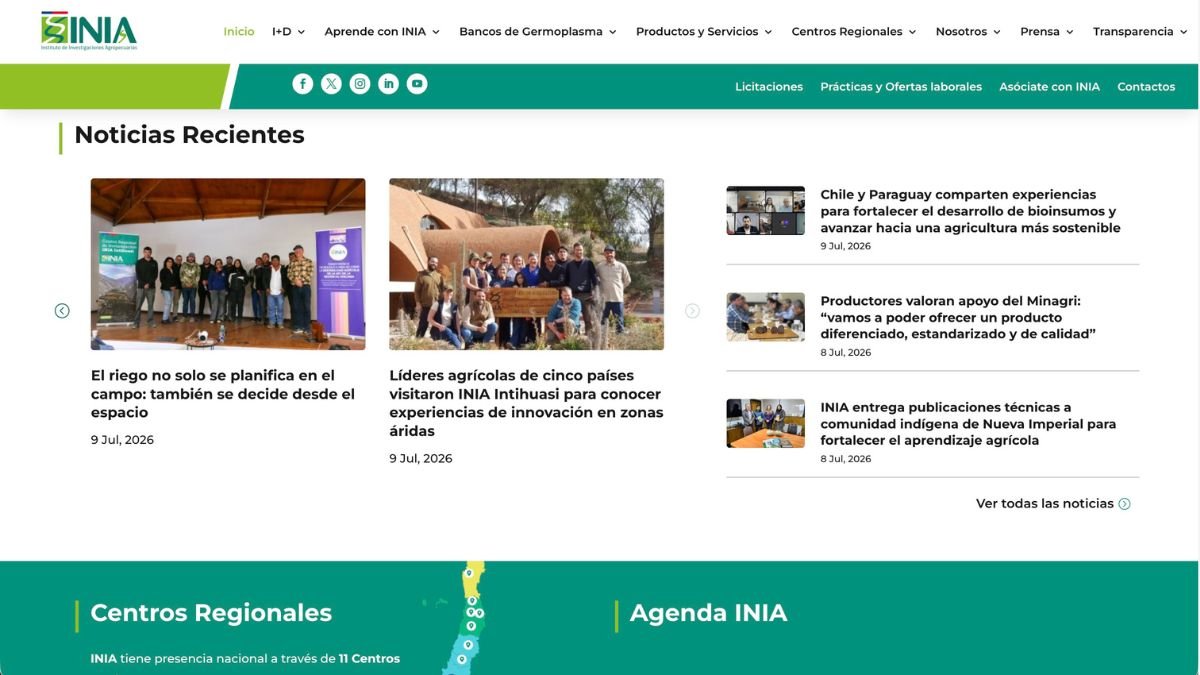This screenshot has width=1200, height=675.
Task: Open 'INIA entrega publicaciones técnicas' headline
Action: pos(968,424)
